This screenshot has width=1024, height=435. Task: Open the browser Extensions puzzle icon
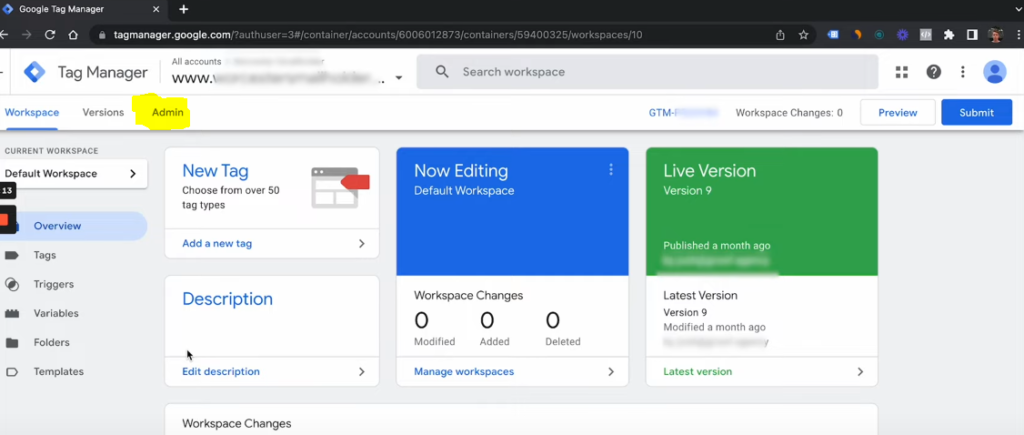[x=949, y=35]
